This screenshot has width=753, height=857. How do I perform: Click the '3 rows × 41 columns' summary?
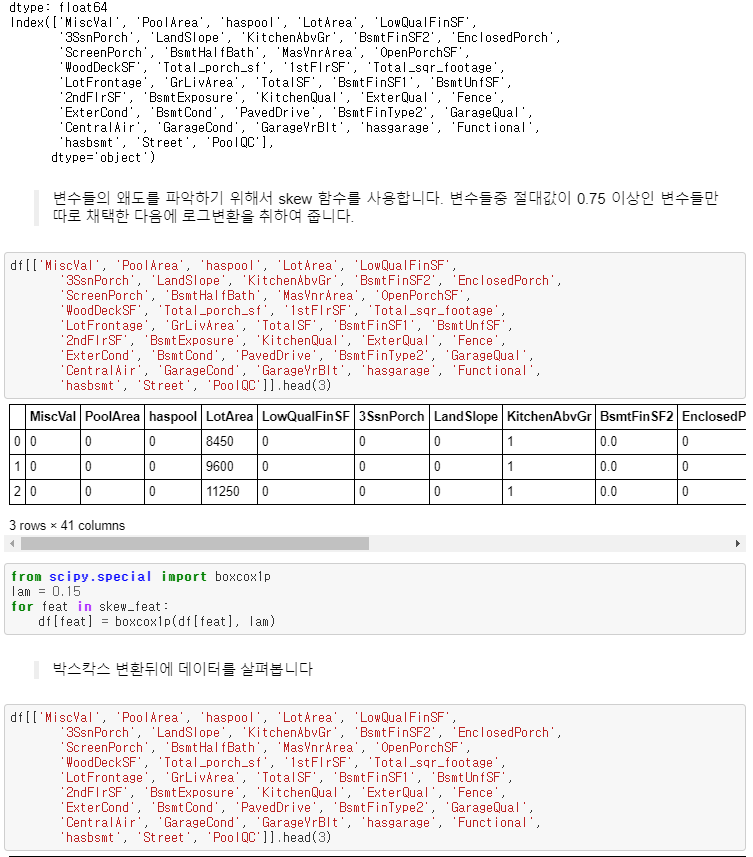(67, 526)
